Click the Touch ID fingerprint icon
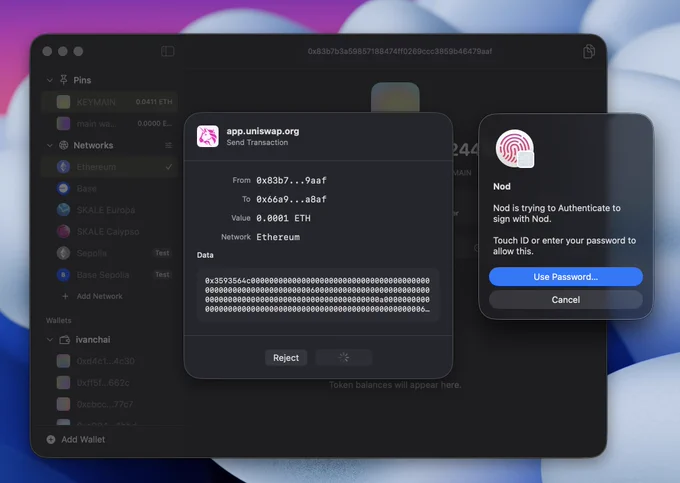Viewport: 680px width, 483px height. coord(515,148)
